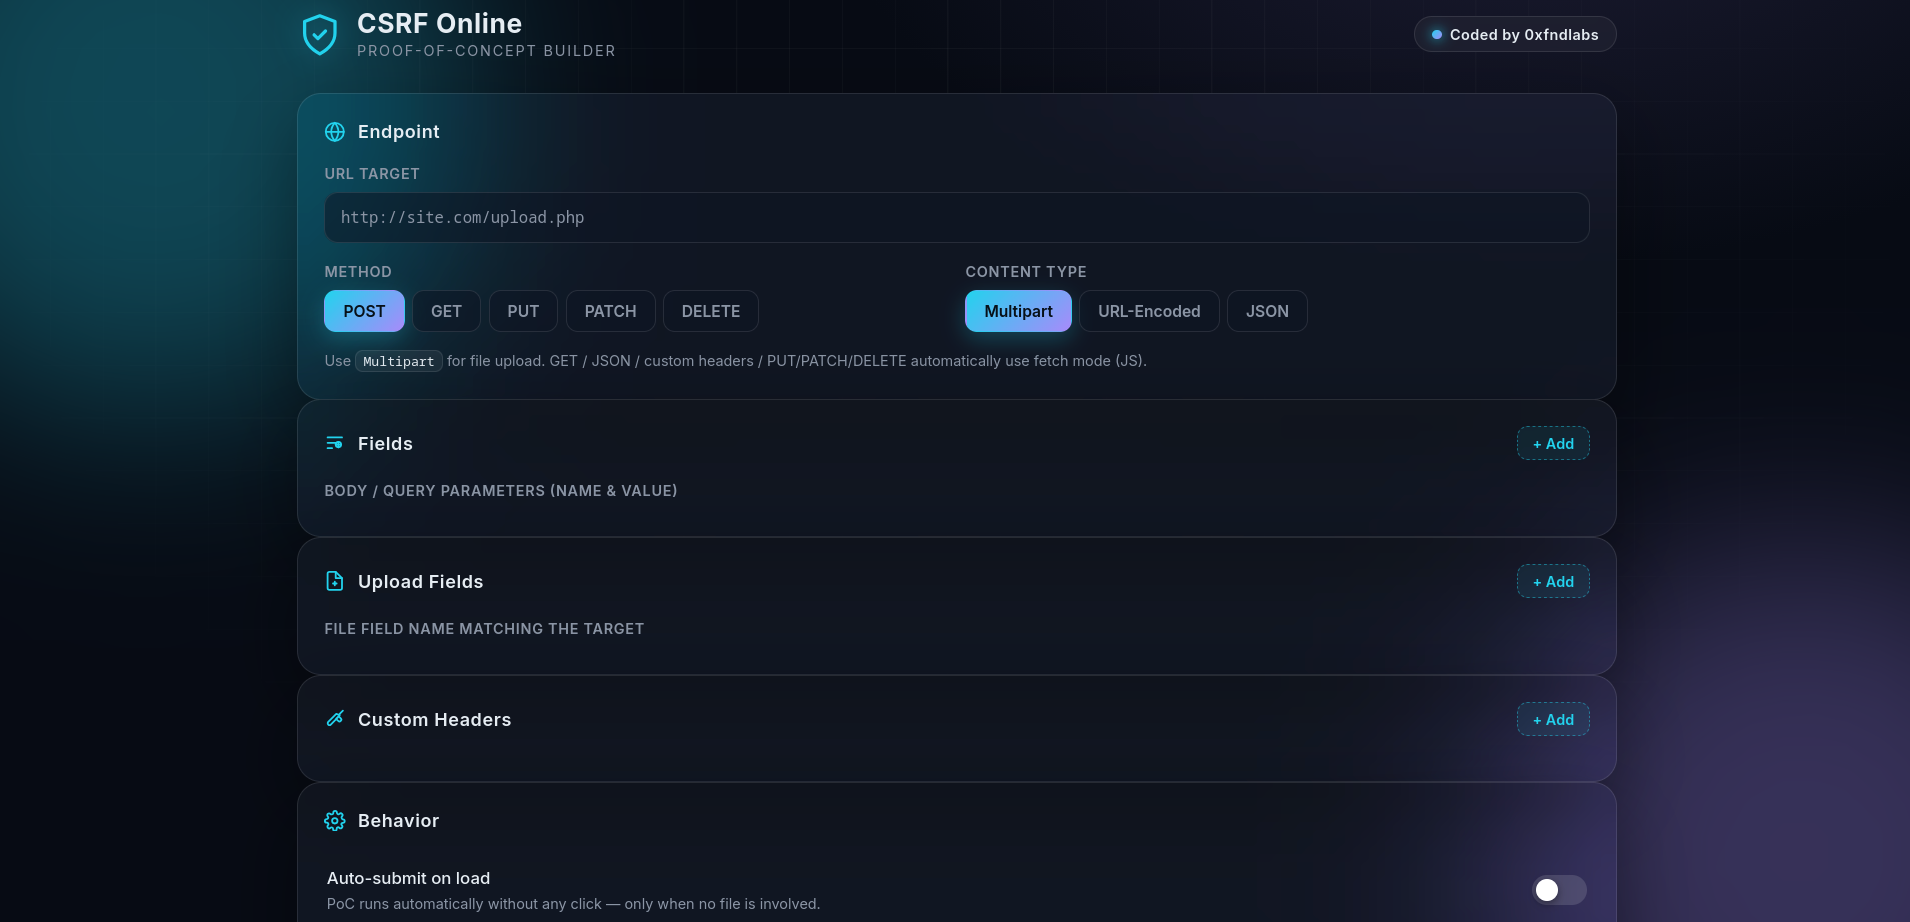Pick the PATCH method

point(610,311)
